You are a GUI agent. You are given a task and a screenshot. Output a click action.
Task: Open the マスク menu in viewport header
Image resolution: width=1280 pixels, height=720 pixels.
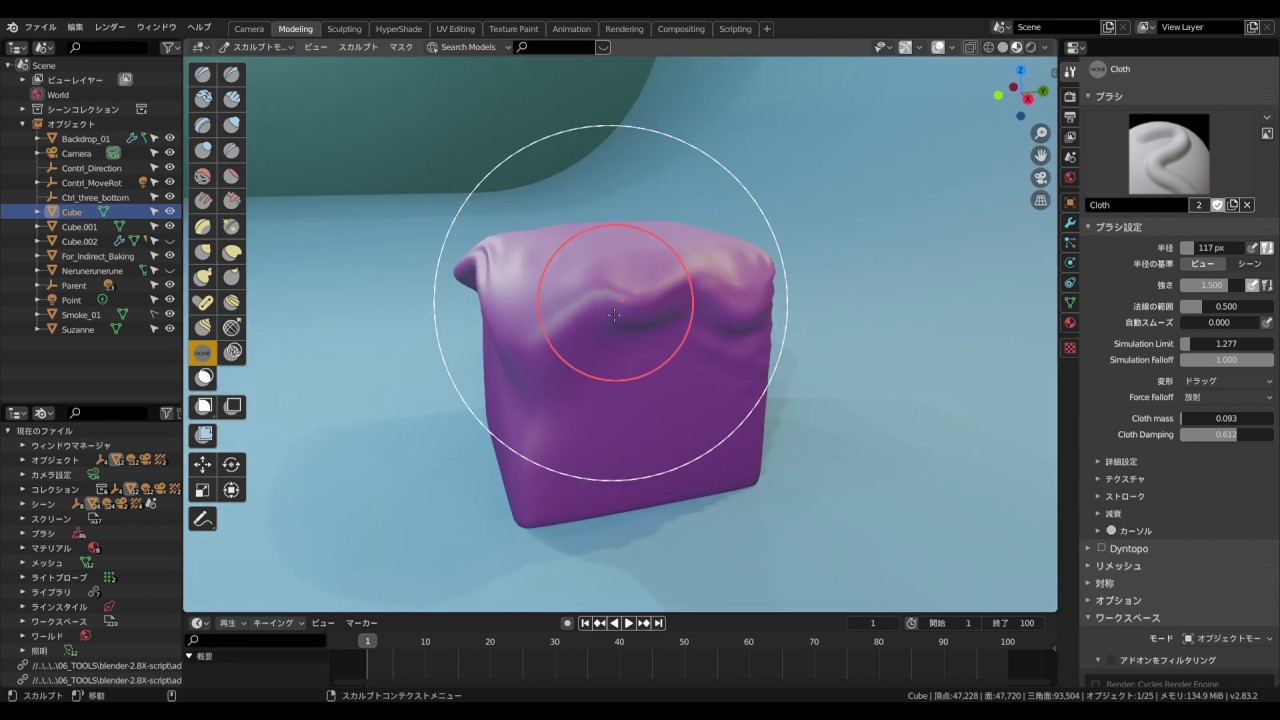[x=401, y=47]
